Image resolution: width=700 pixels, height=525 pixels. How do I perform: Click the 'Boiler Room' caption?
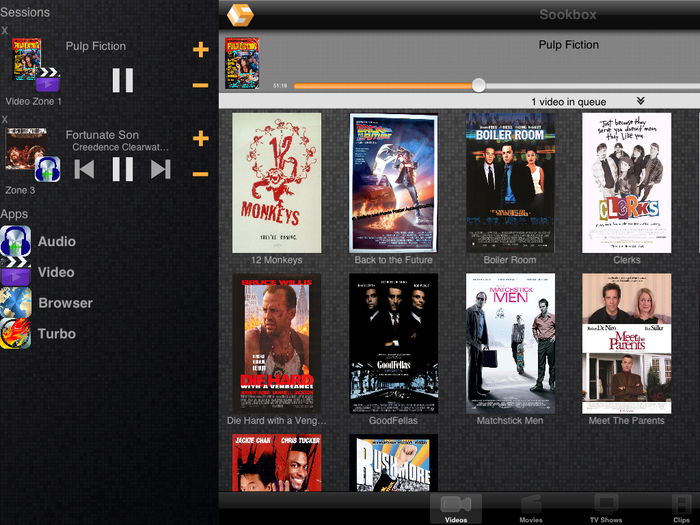(x=510, y=260)
